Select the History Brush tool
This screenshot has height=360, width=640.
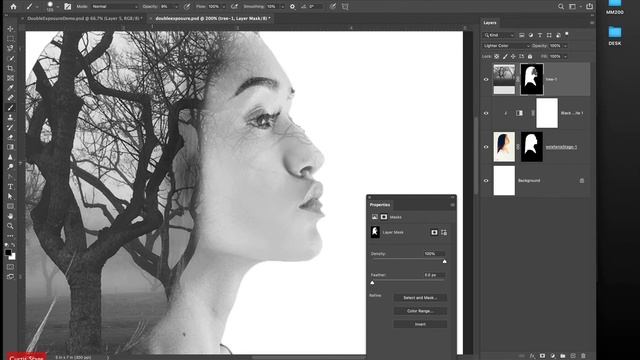click(11, 127)
